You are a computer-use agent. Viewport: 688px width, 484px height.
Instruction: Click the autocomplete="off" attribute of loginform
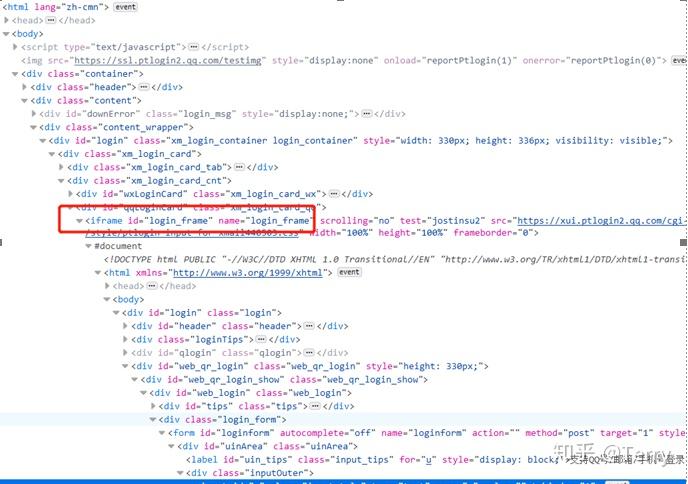pyautogui.click(x=328, y=433)
